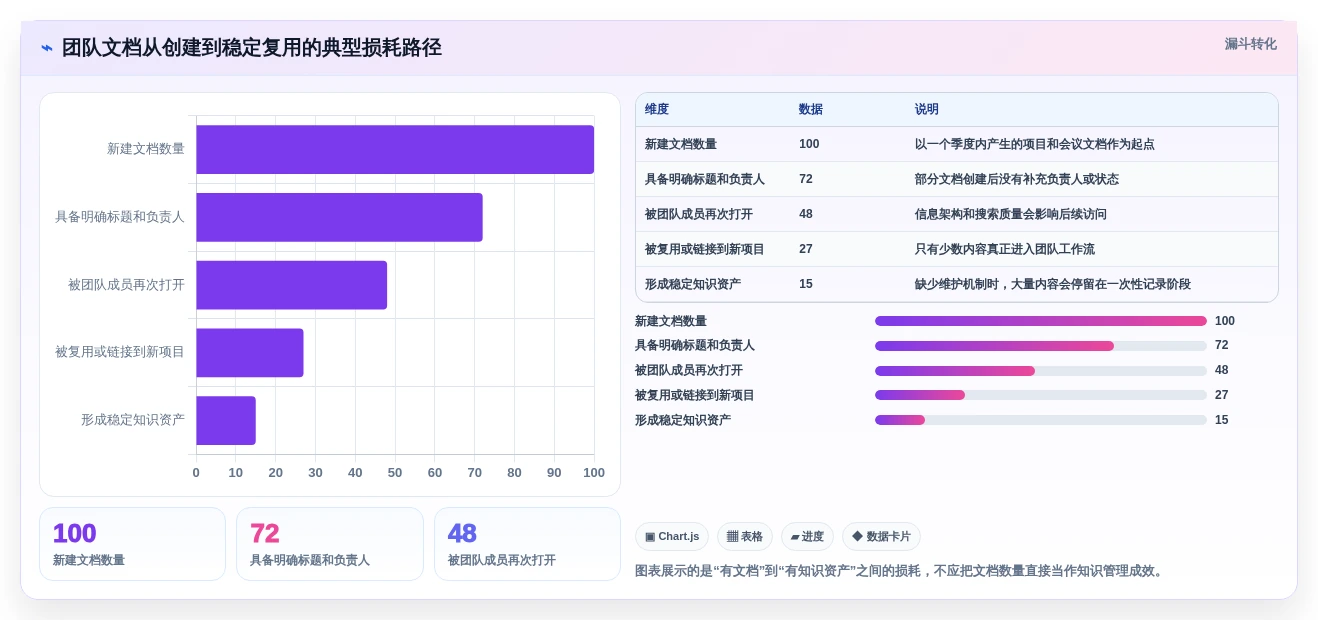Click description starting 缺少维护机制时
The width and height of the screenshot is (1318, 620).
[1053, 284]
